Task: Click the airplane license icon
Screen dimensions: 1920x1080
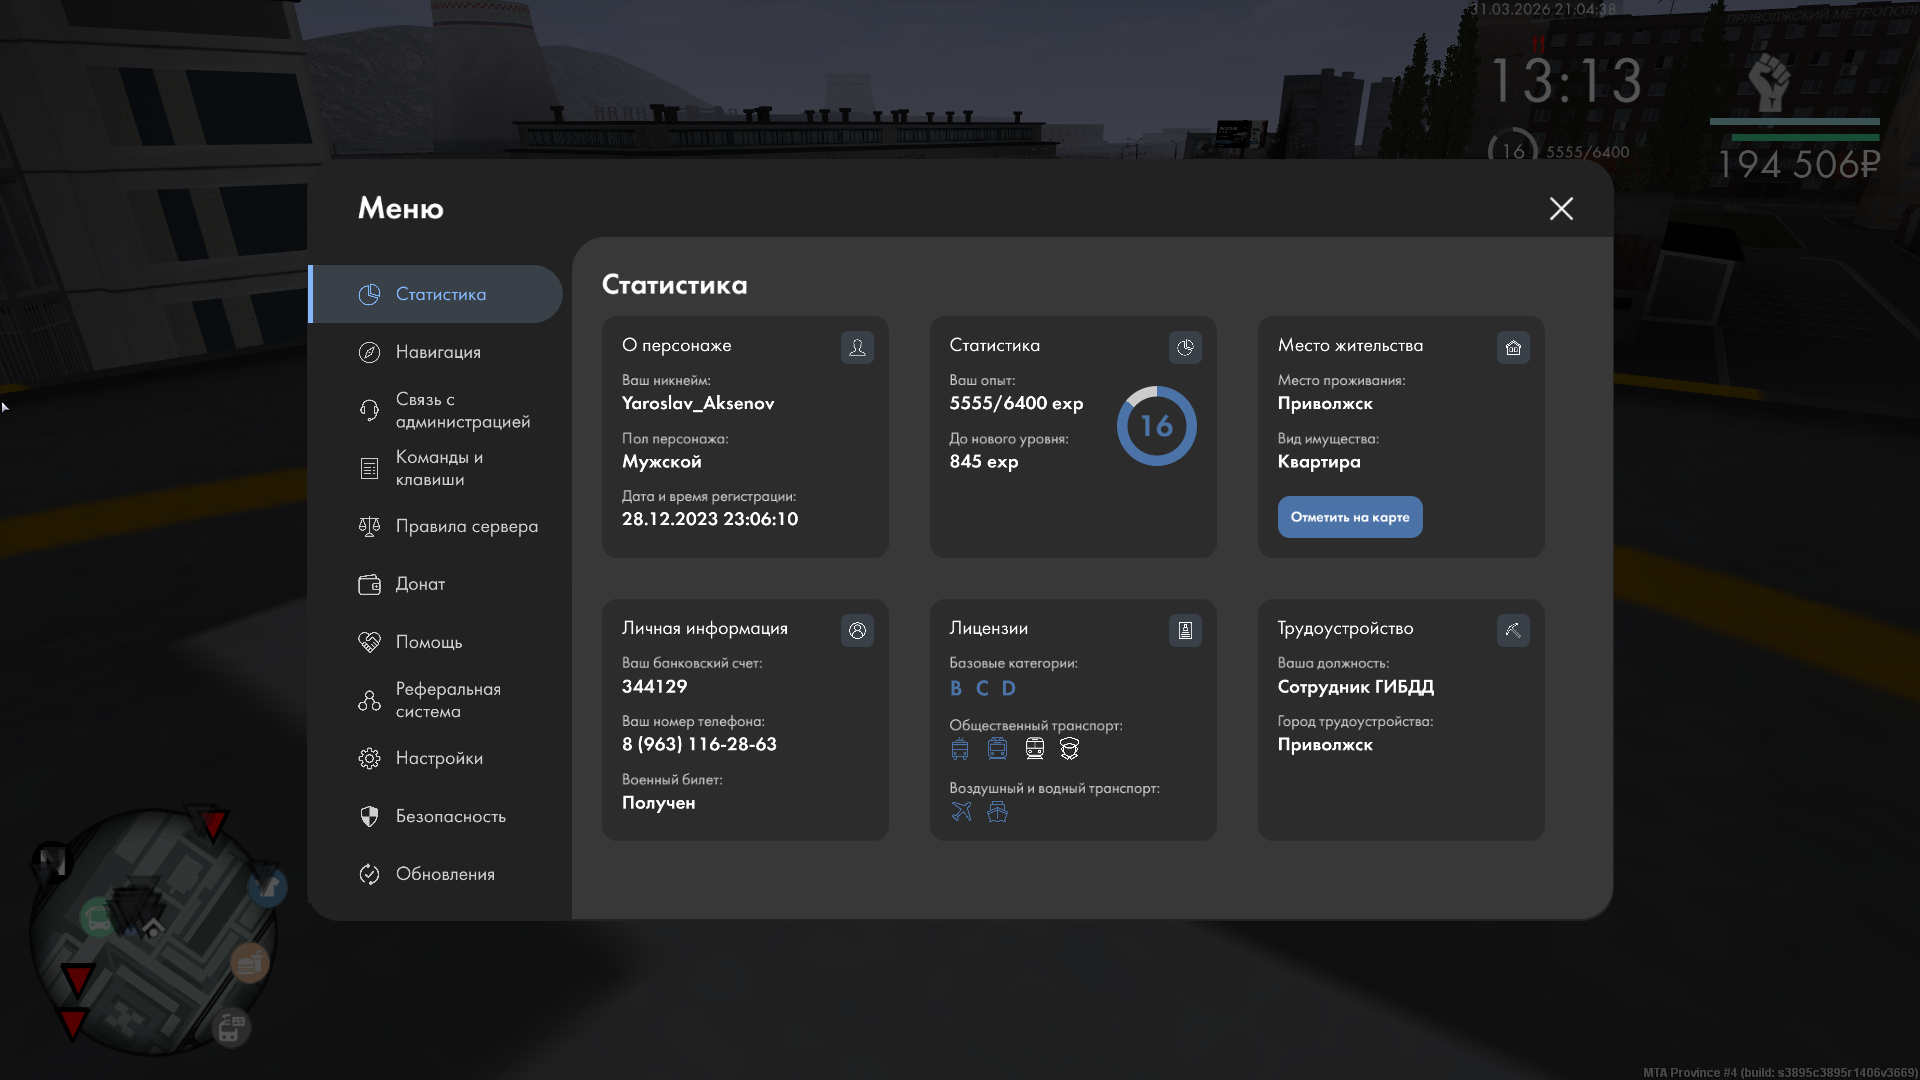Action: 961,811
